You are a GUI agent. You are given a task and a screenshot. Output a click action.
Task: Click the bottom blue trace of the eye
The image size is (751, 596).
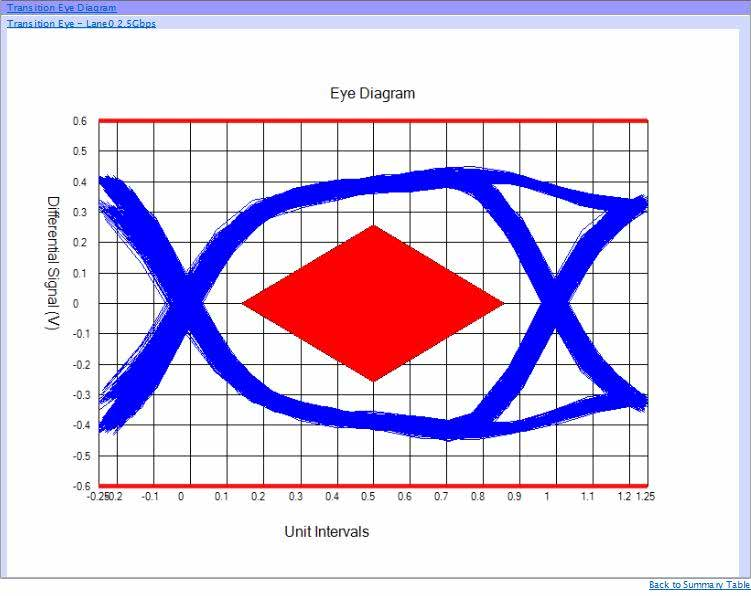(374, 421)
